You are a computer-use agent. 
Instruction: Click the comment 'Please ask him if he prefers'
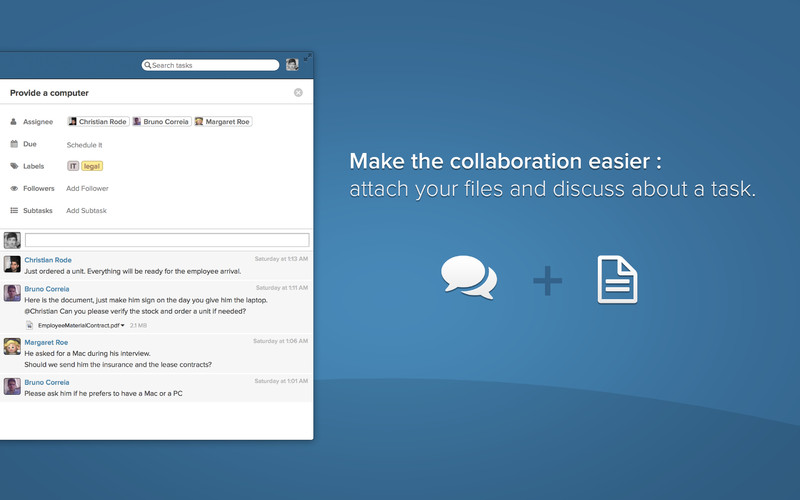tap(103, 393)
